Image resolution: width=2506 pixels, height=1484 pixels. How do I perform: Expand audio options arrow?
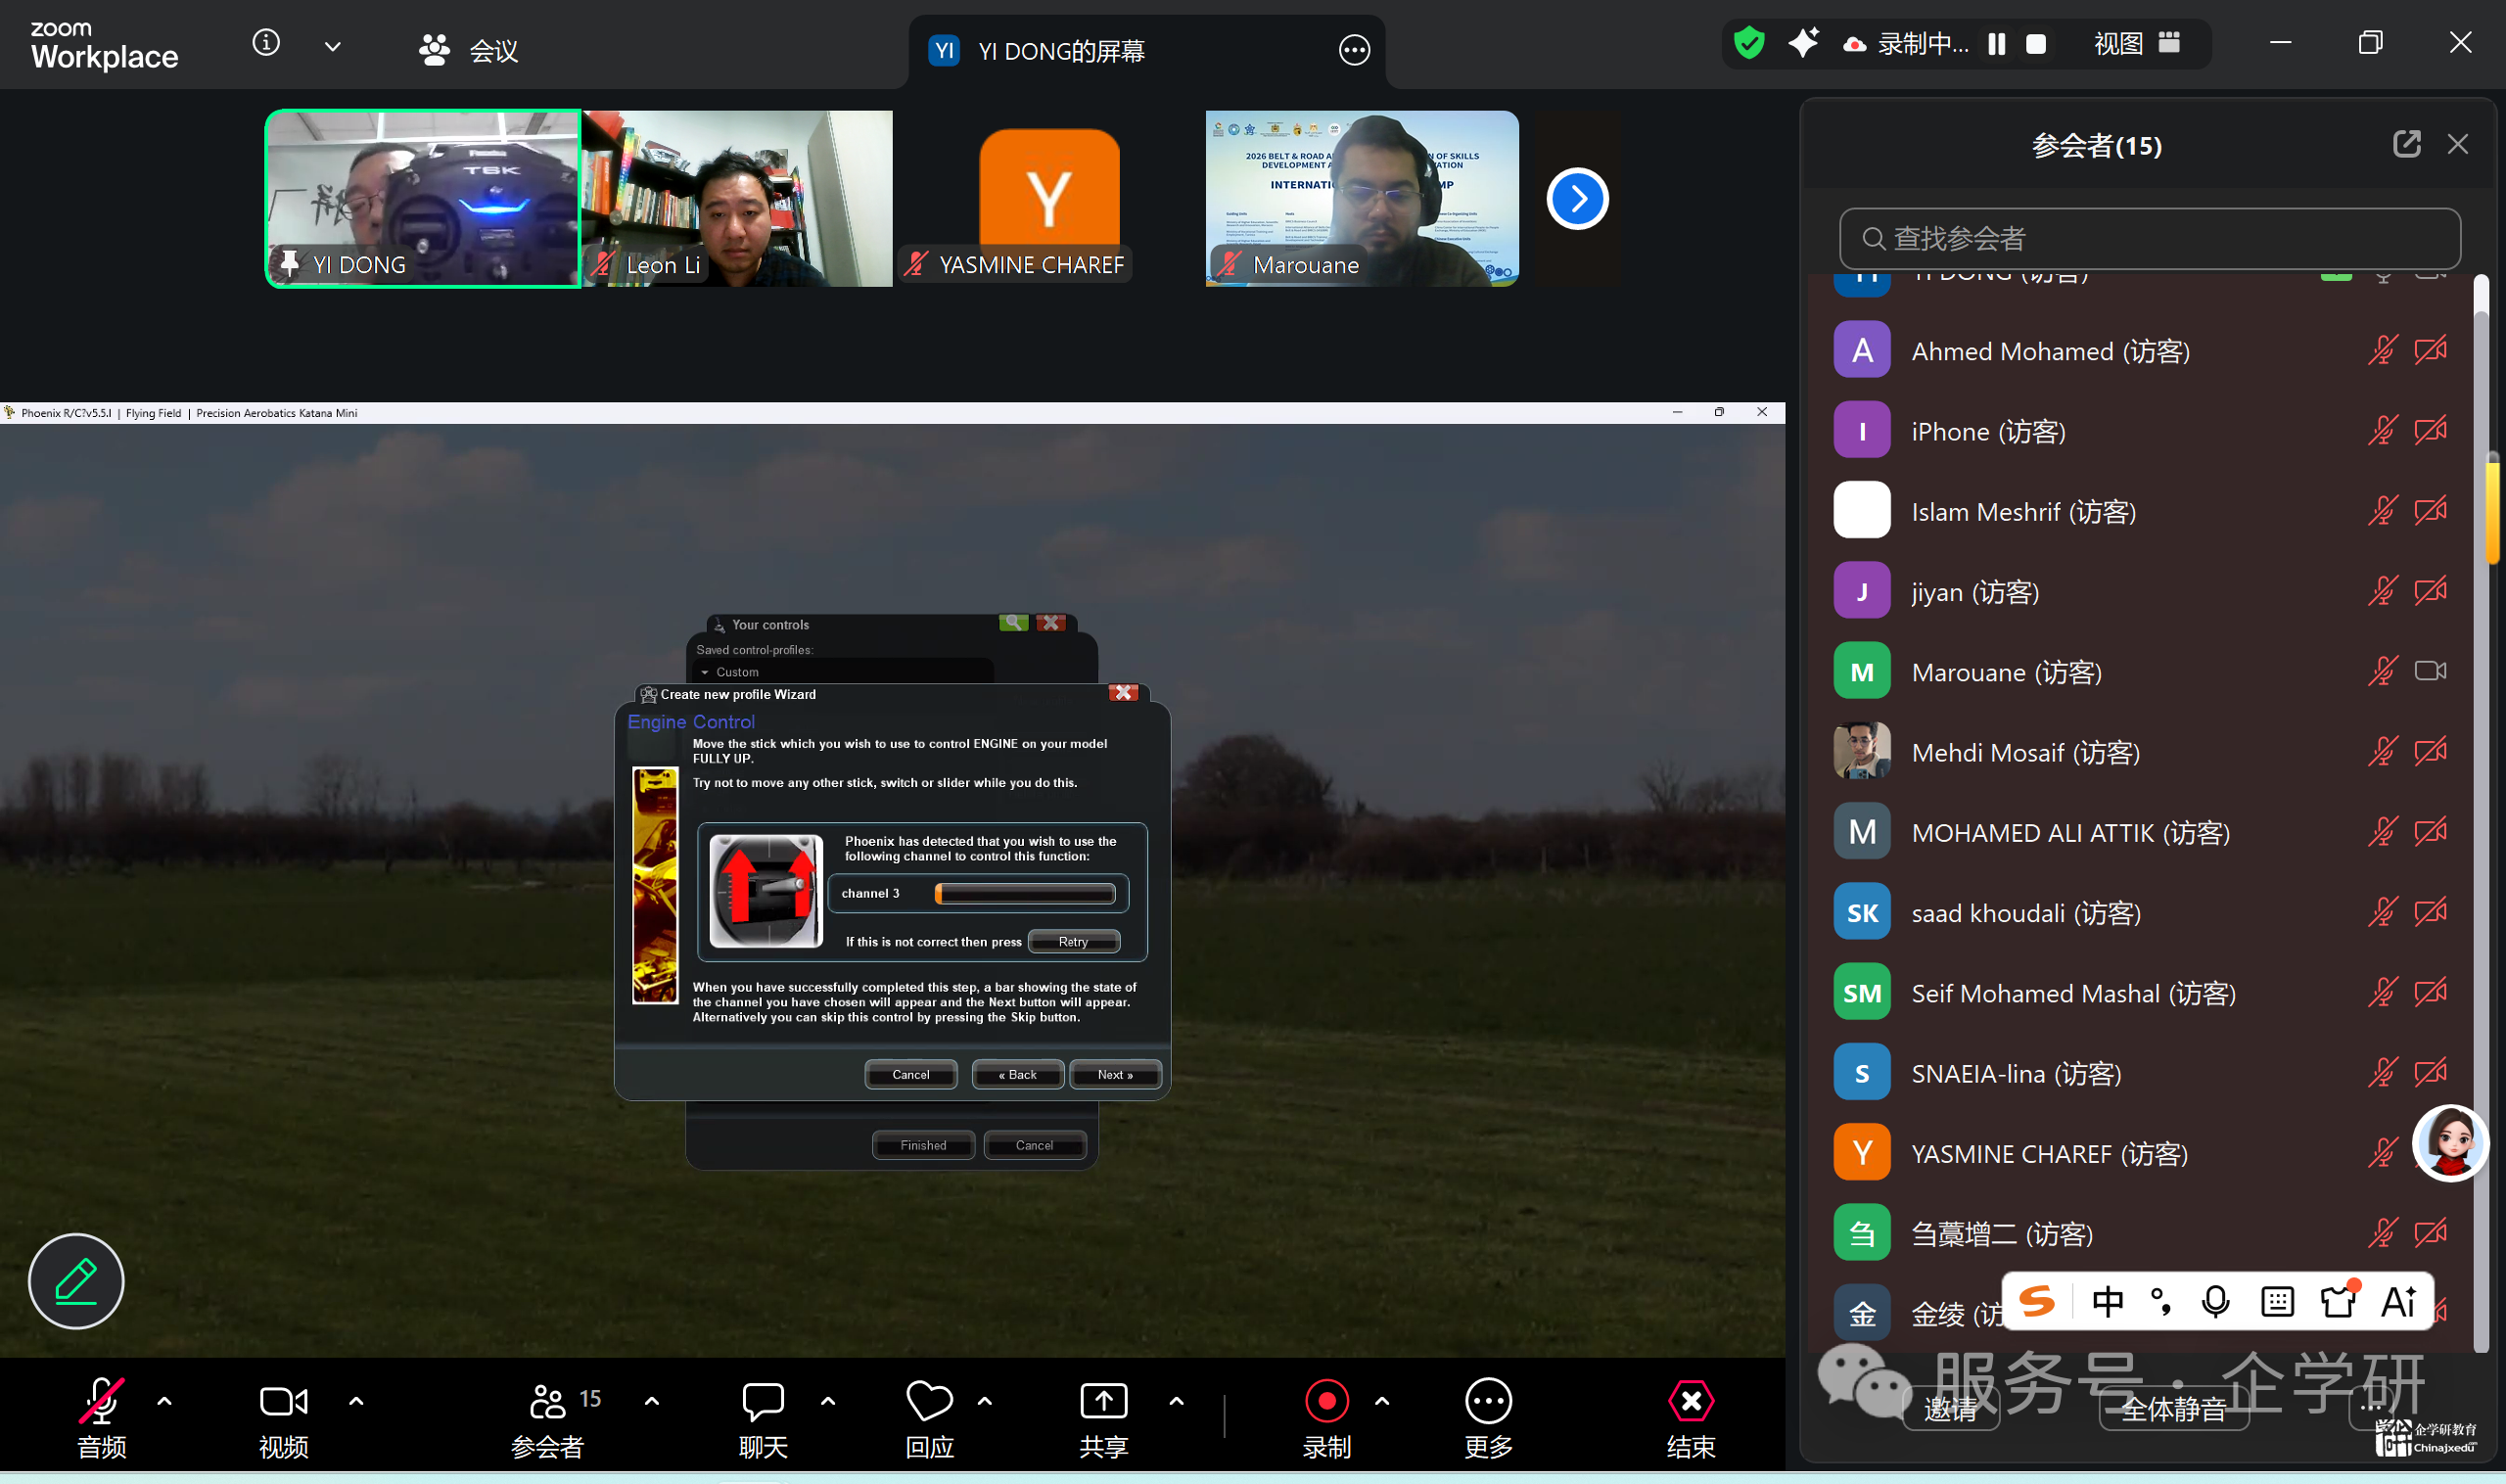pos(165,1401)
